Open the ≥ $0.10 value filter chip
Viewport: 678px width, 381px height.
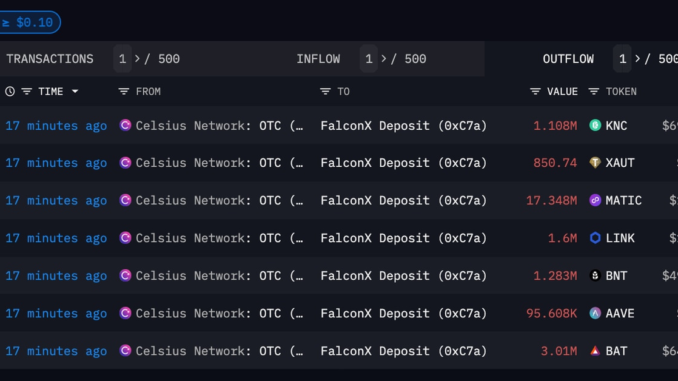[28, 22]
